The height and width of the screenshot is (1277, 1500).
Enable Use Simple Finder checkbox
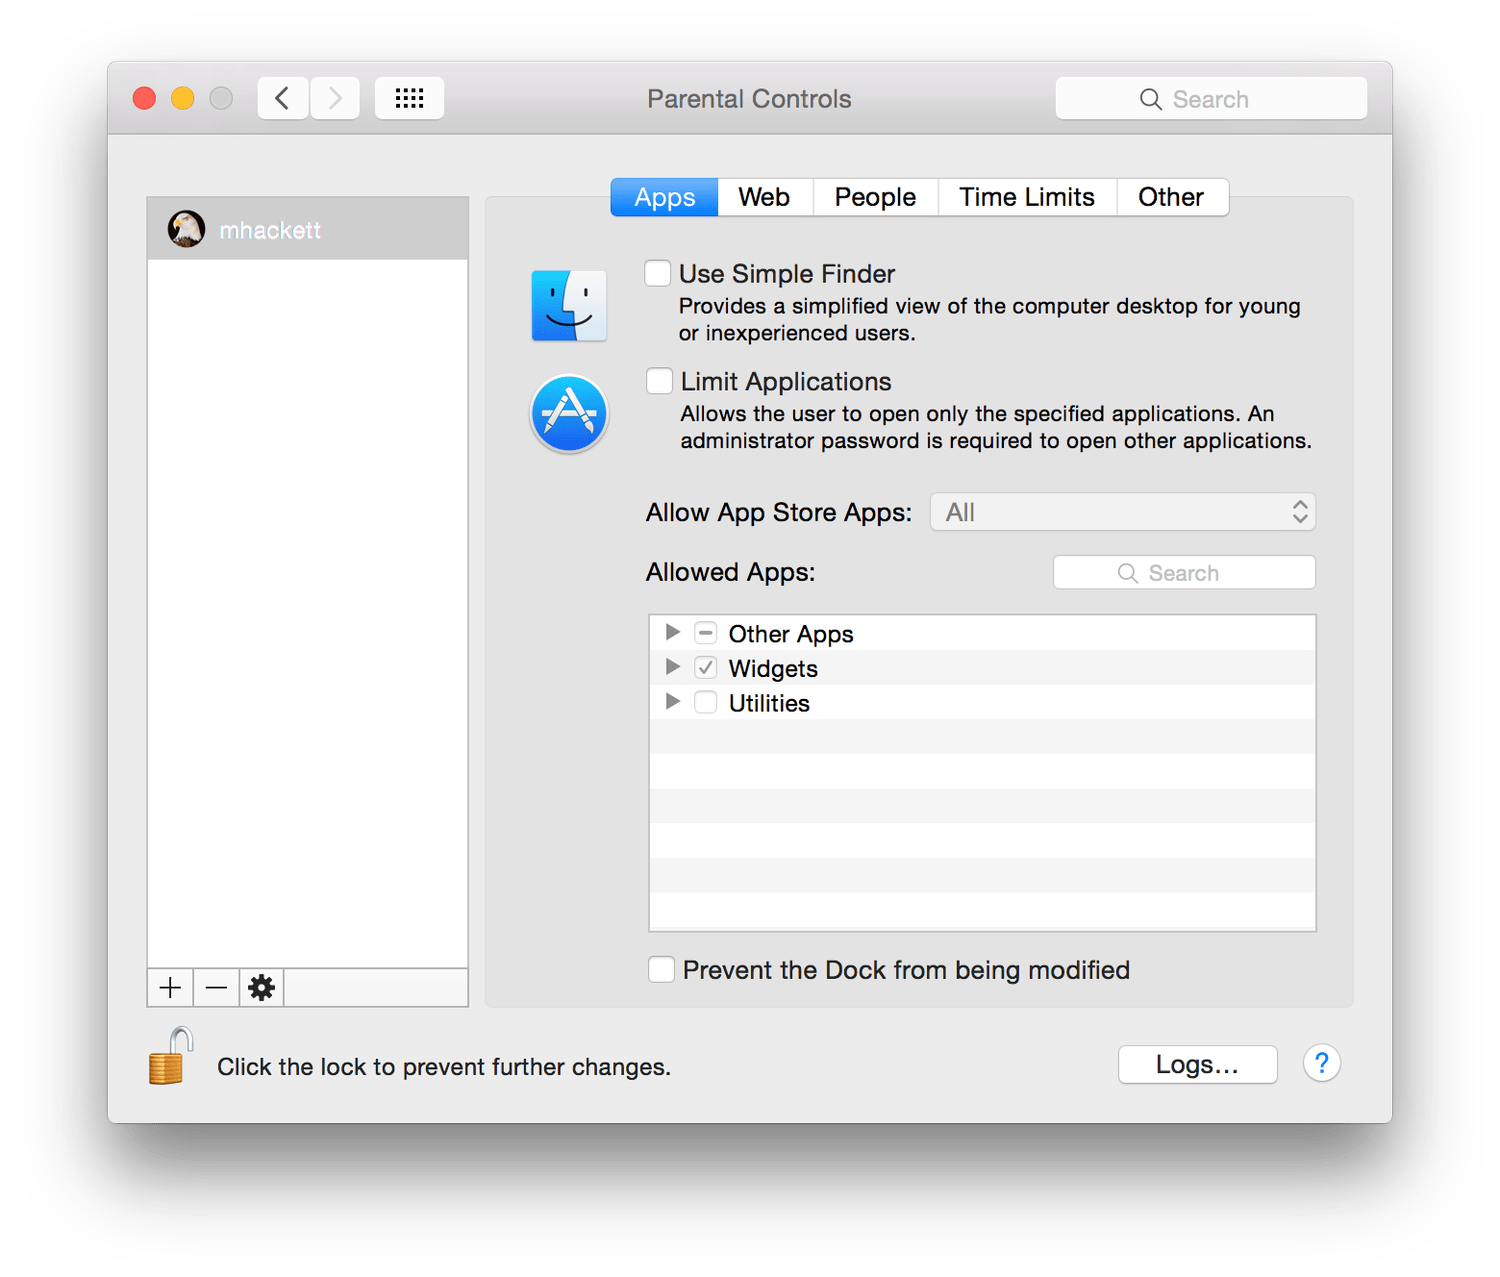point(658,273)
